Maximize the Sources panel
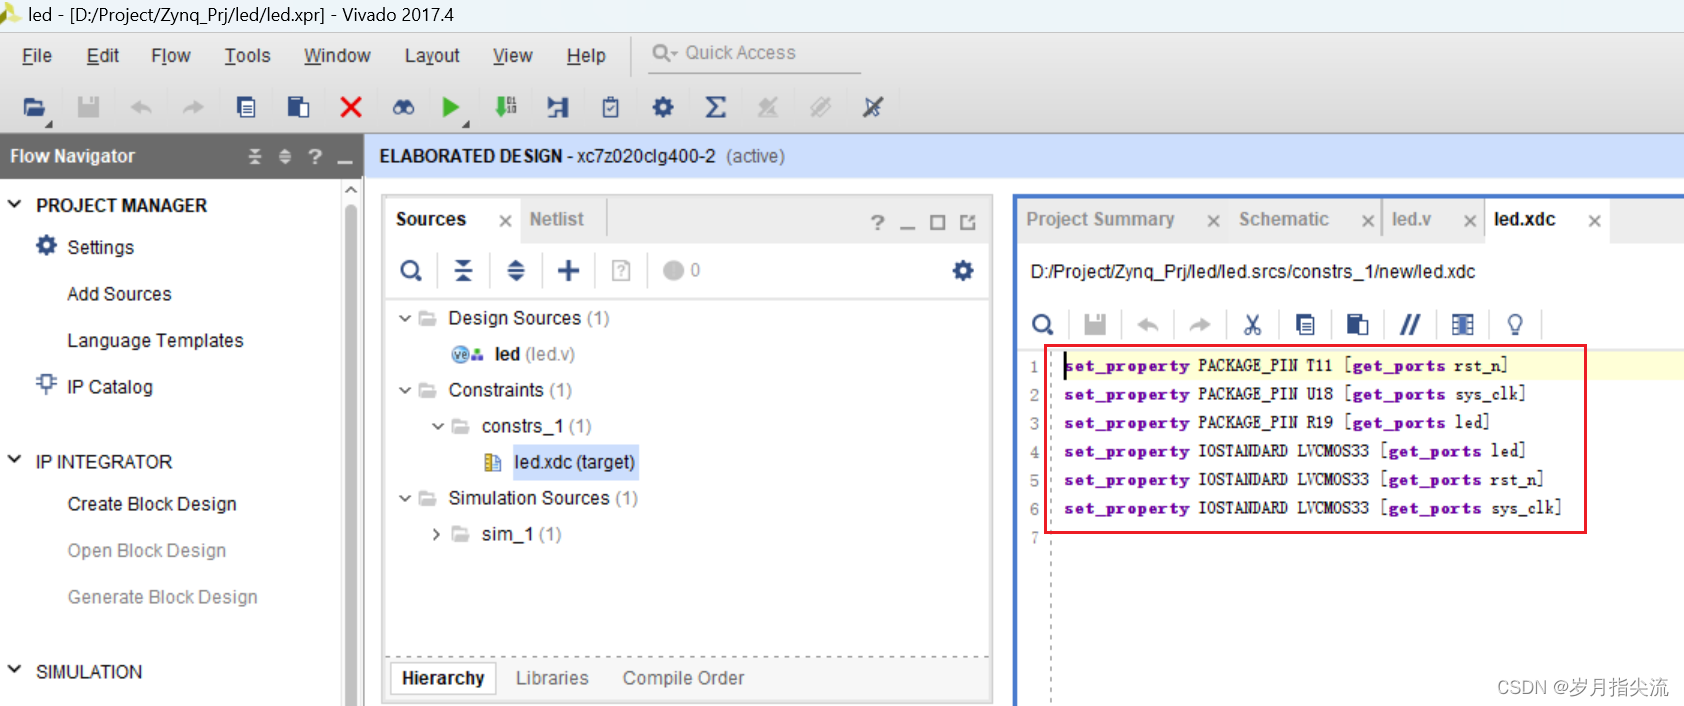 937,222
